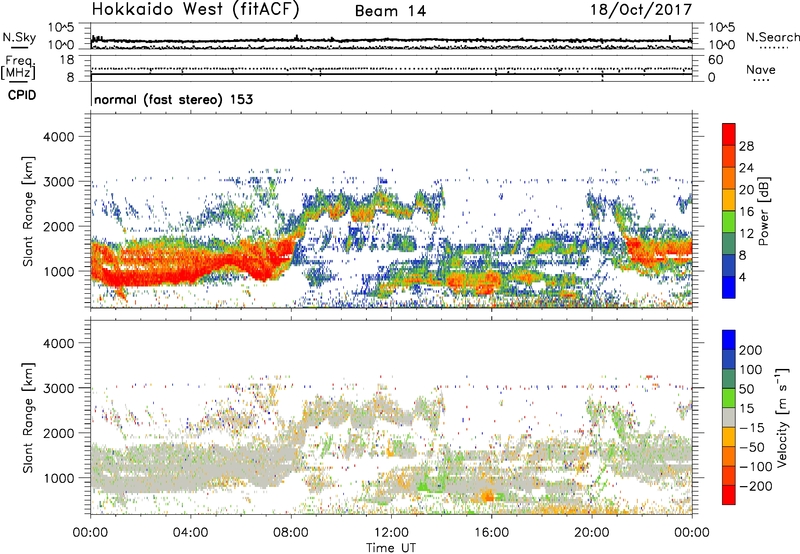The width and height of the screenshot is (800, 554).
Task: Click the red top segment of the Power color bar
Action: tap(729, 134)
